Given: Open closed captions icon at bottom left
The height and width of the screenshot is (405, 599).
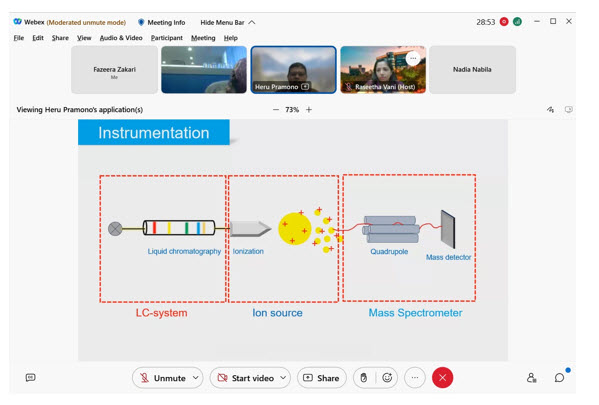Looking at the screenshot, I should [x=31, y=377].
